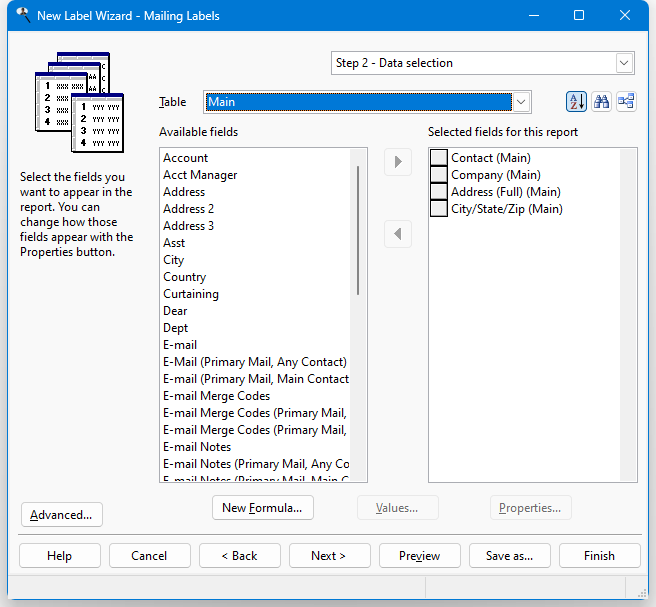This screenshot has height=607, width=656.
Task: Toggle alphabetical sort A-Z icon
Action: point(576,102)
